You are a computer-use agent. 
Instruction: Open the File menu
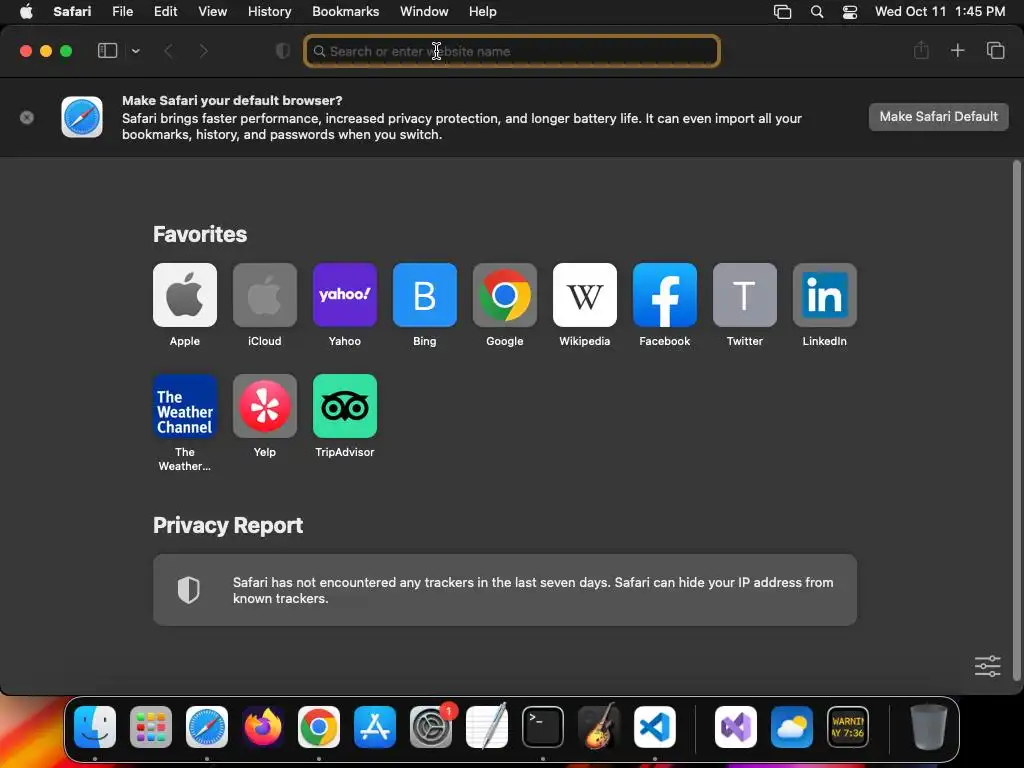[x=122, y=12]
